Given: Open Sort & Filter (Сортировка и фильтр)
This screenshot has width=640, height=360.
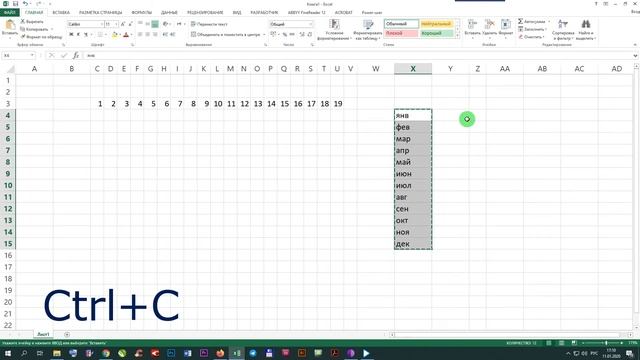Looking at the screenshot, I should [x=563, y=29].
